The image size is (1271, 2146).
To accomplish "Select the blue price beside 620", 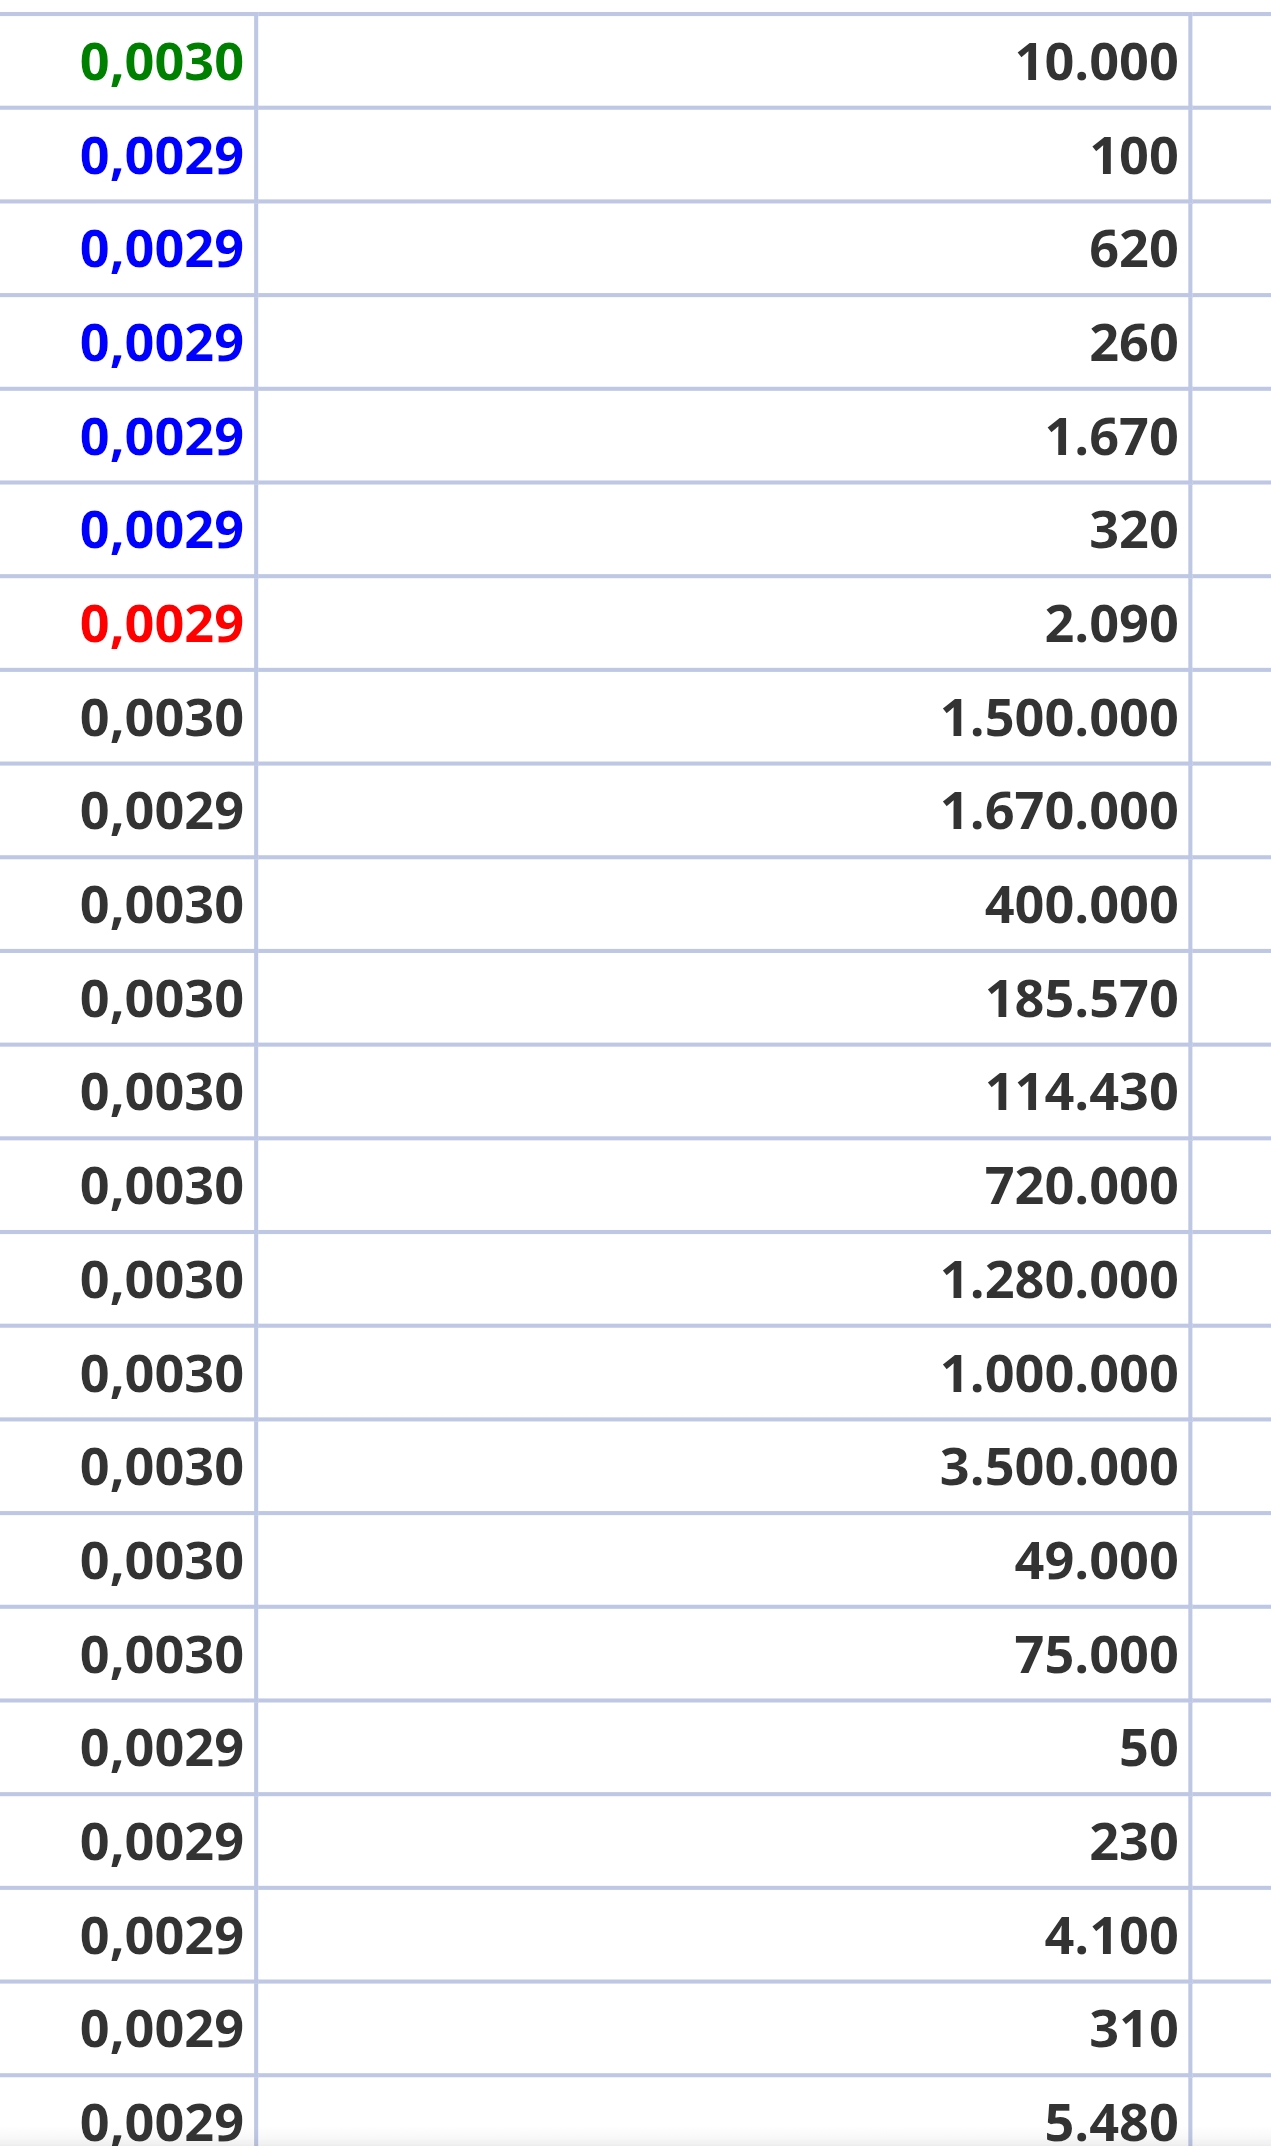I will coord(127,248).
